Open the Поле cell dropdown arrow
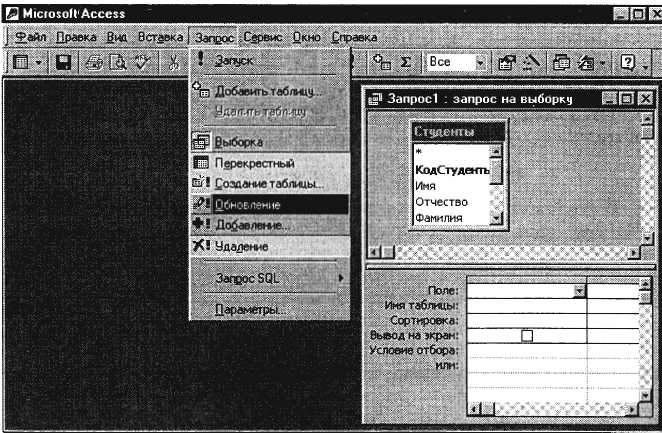This screenshot has height=433, width=662. point(579,291)
